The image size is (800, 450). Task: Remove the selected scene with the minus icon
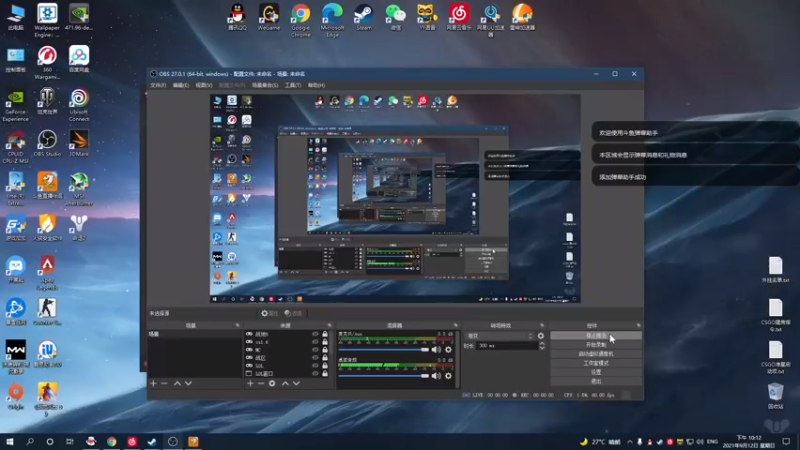(164, 383)
